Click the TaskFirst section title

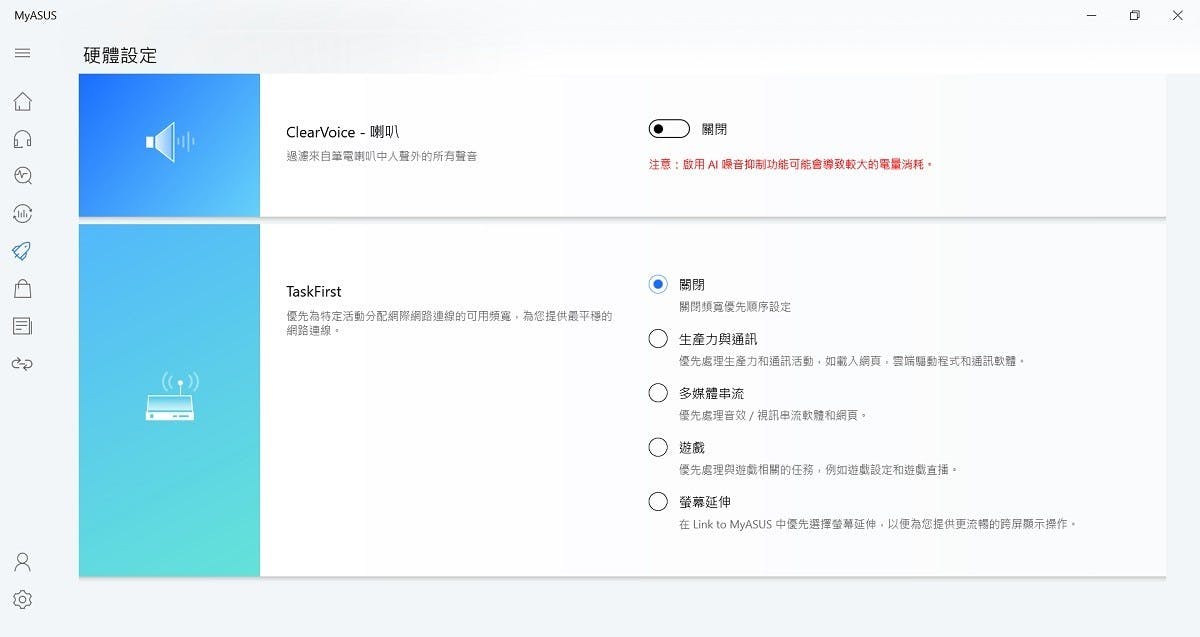click(314, 292)
